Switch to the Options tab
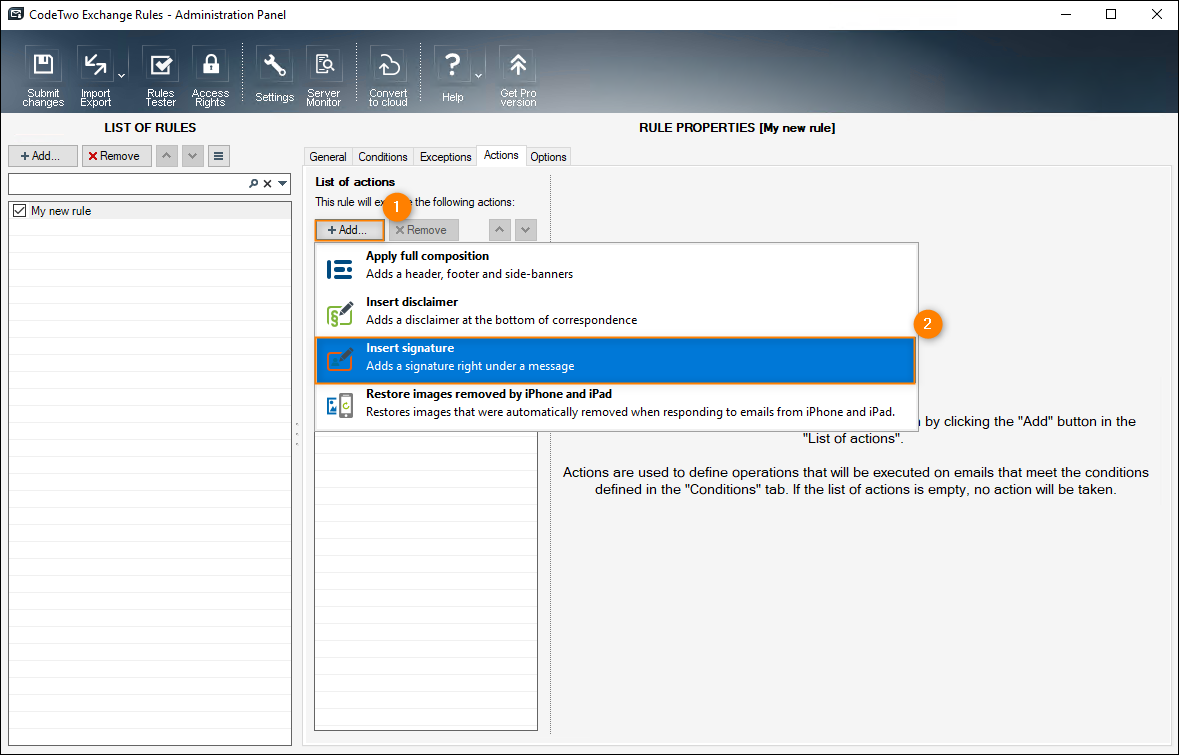 [548, 156]
